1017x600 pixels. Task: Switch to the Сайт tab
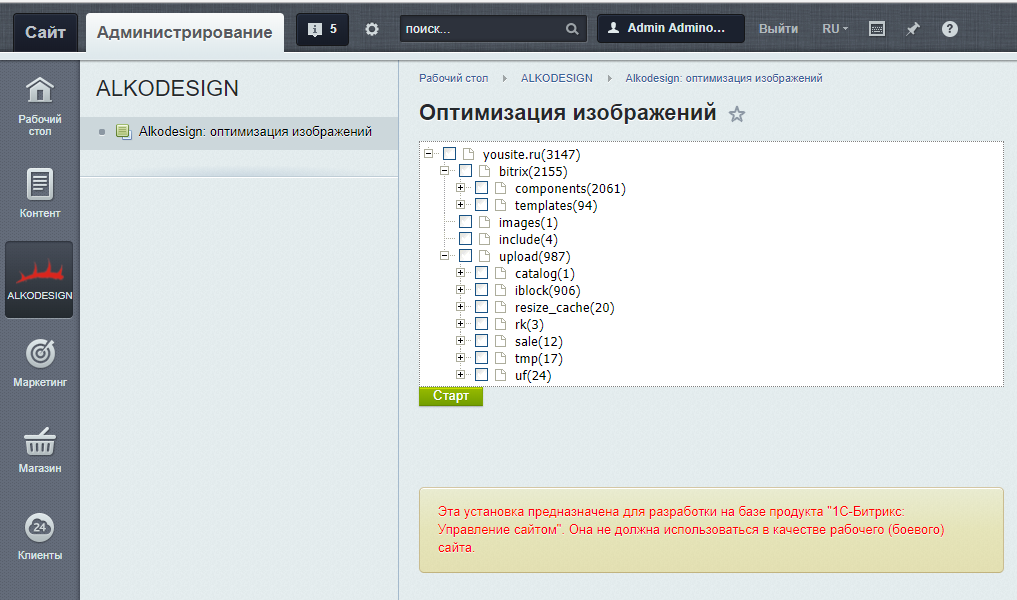(45, 32)
